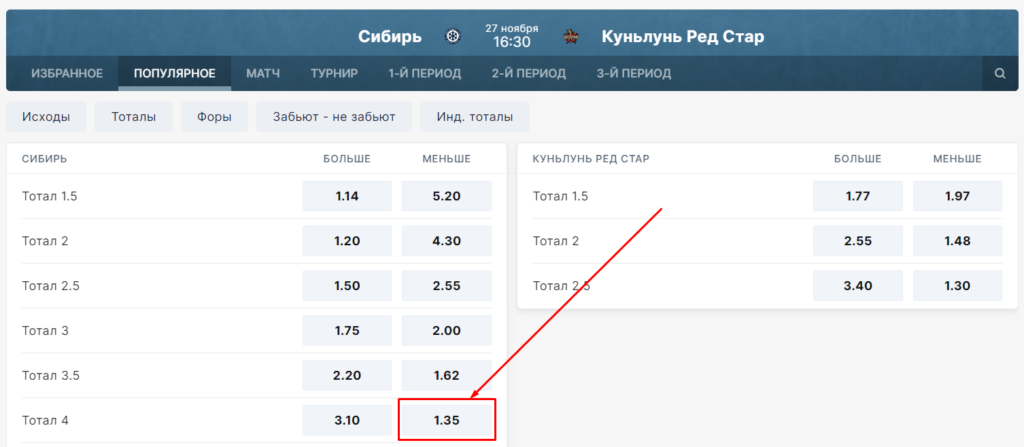Screen dimensions: 1024x447
Task: Open the ТУРНИР tab
Action: [334, 73]
